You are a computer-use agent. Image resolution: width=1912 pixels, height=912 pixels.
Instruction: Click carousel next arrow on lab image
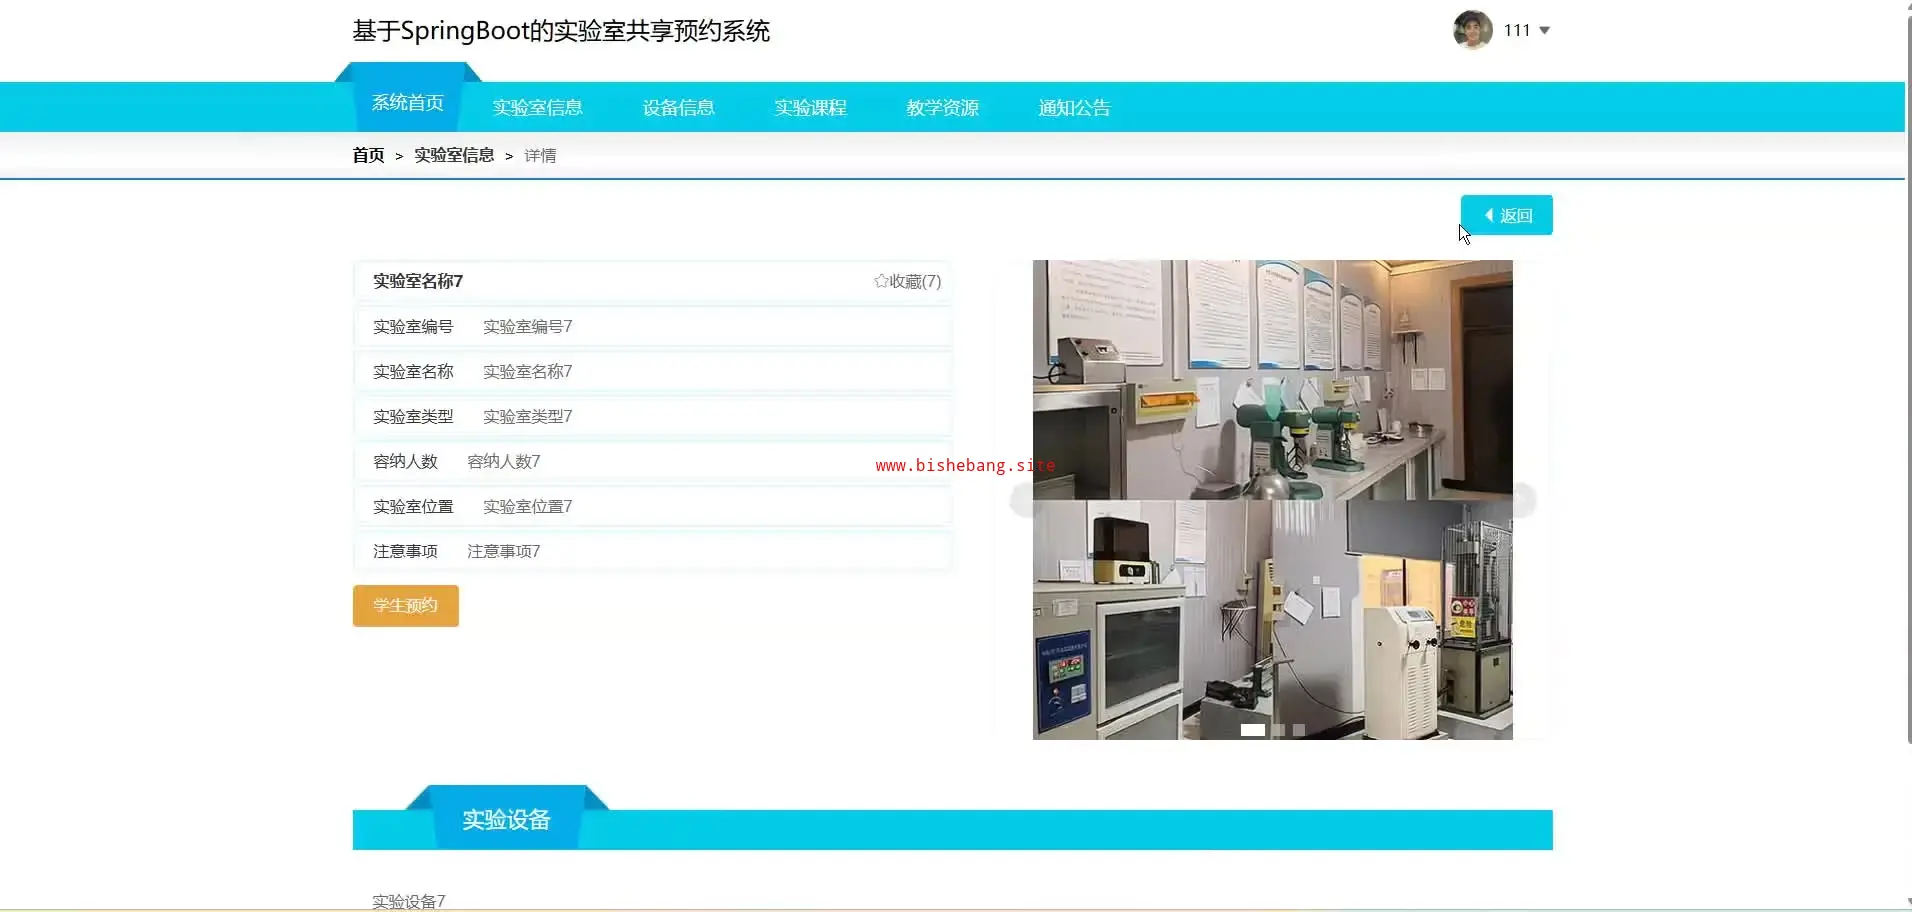pyautogui.click(x=1522, y=499)
